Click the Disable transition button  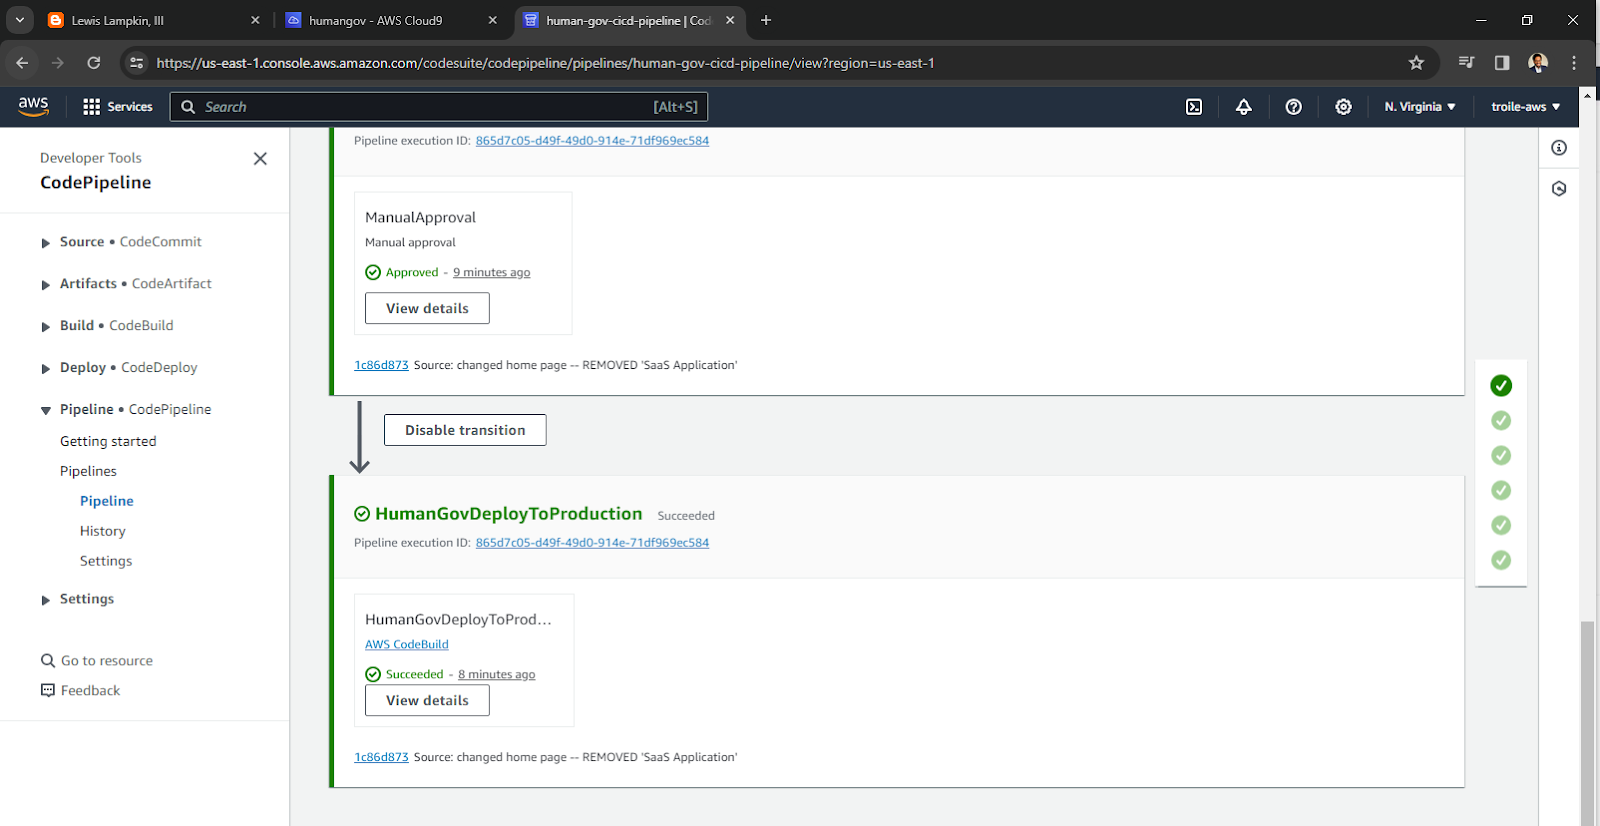(465, 430)
